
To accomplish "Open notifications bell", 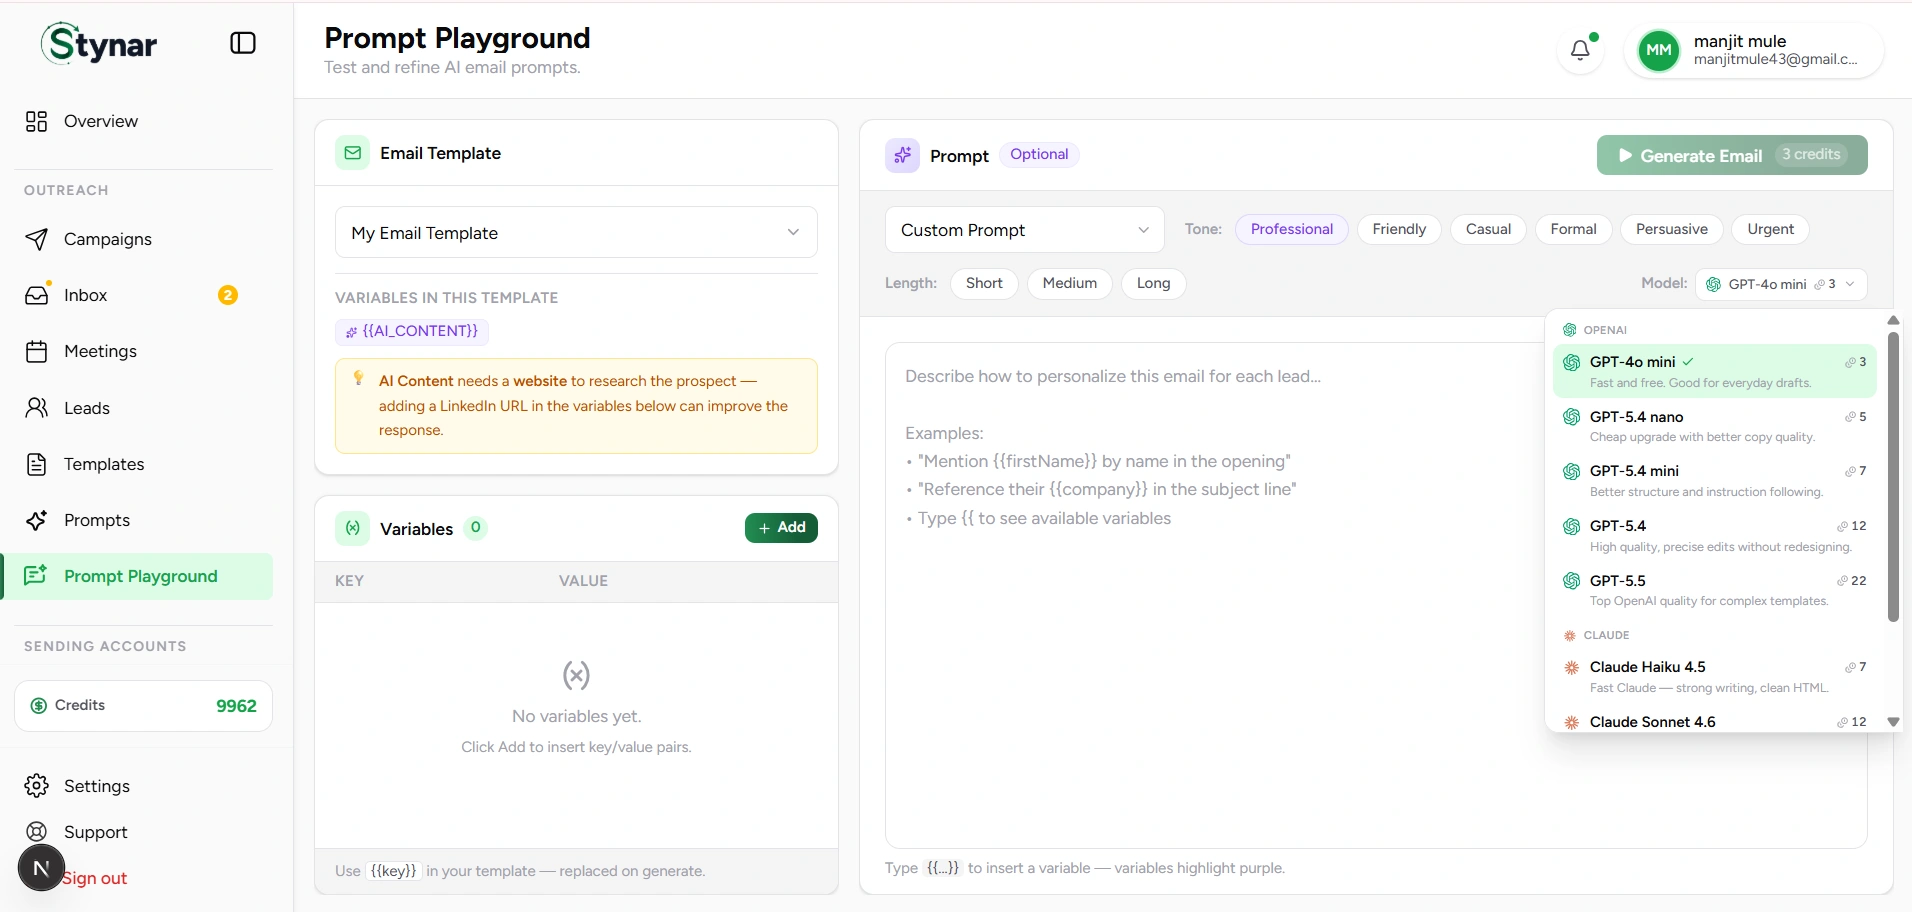I will [x=1580, y=50].
